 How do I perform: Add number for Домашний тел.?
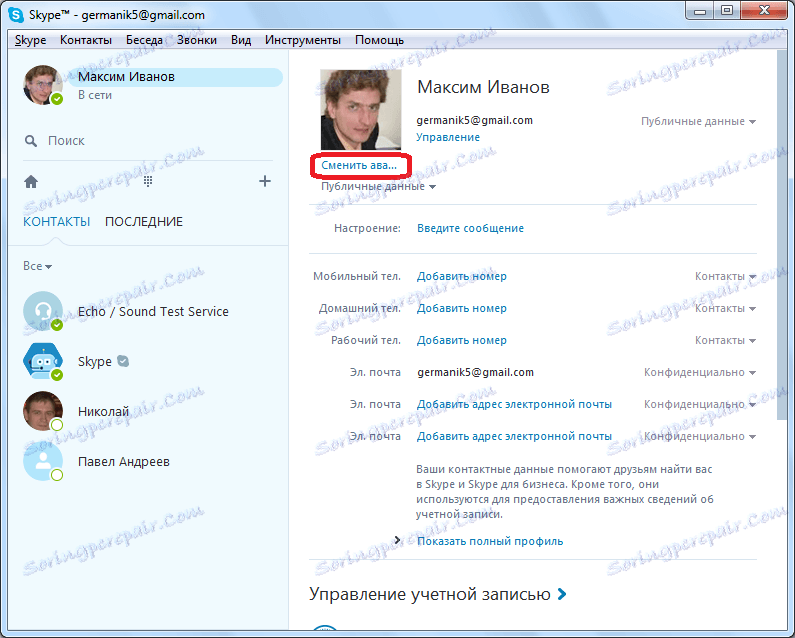[461, 308]
